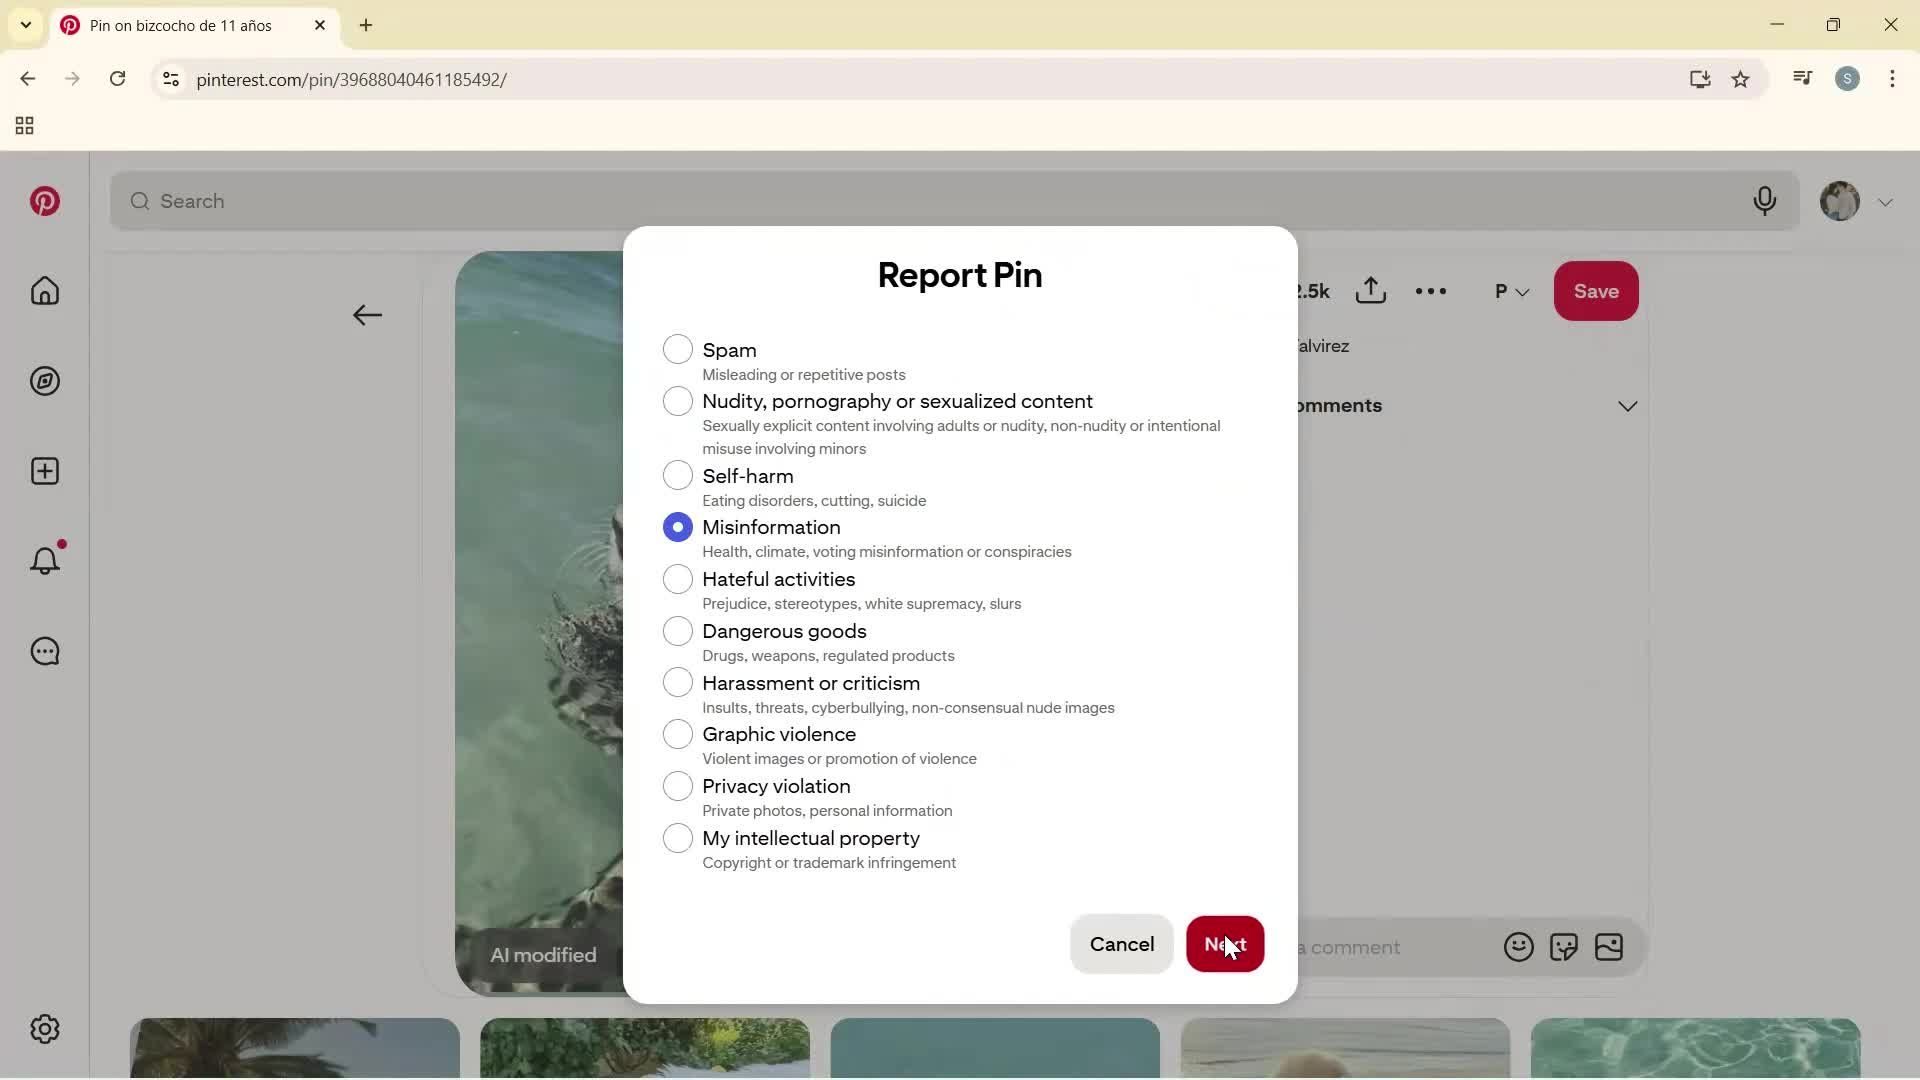Add an emoji to the comment
This screenshot has height=1080, width=1920.
click(1518, 947)
